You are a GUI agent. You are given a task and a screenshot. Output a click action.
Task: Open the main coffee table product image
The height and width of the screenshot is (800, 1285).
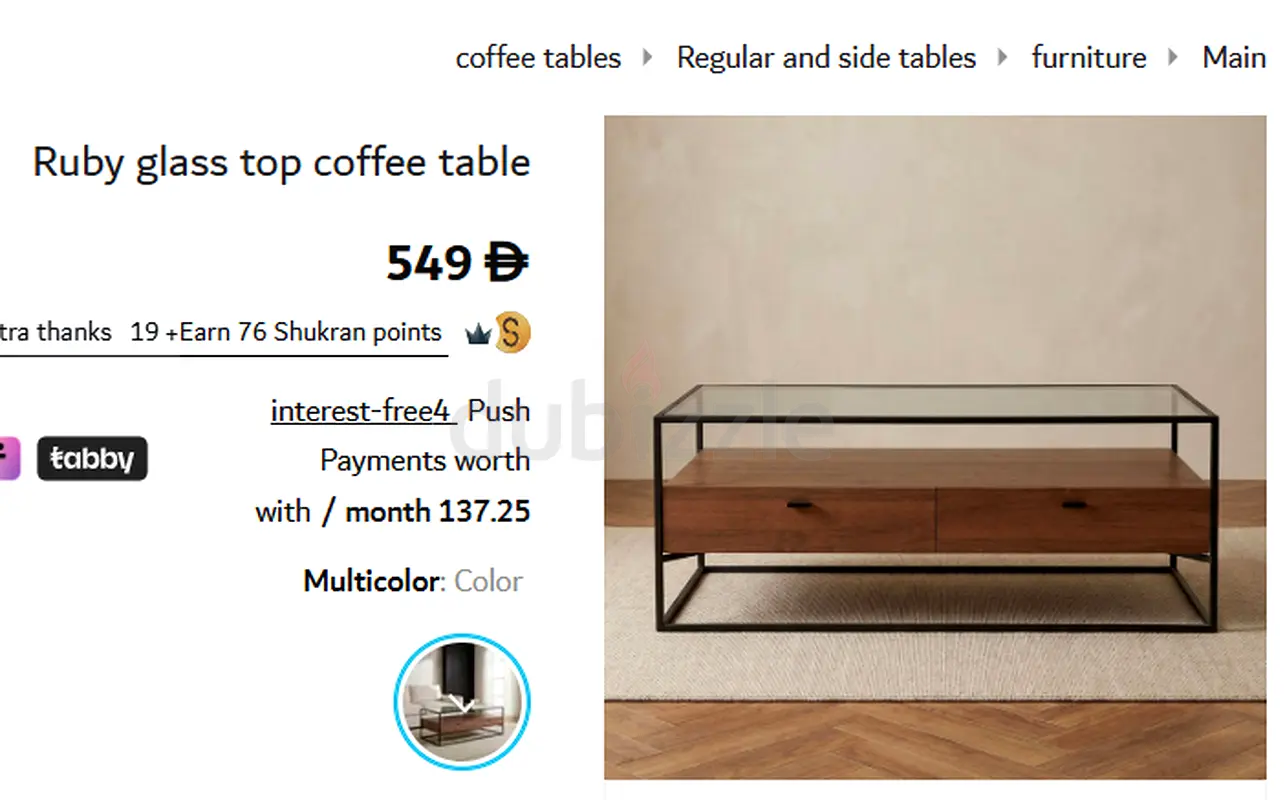tap(935, 447)
